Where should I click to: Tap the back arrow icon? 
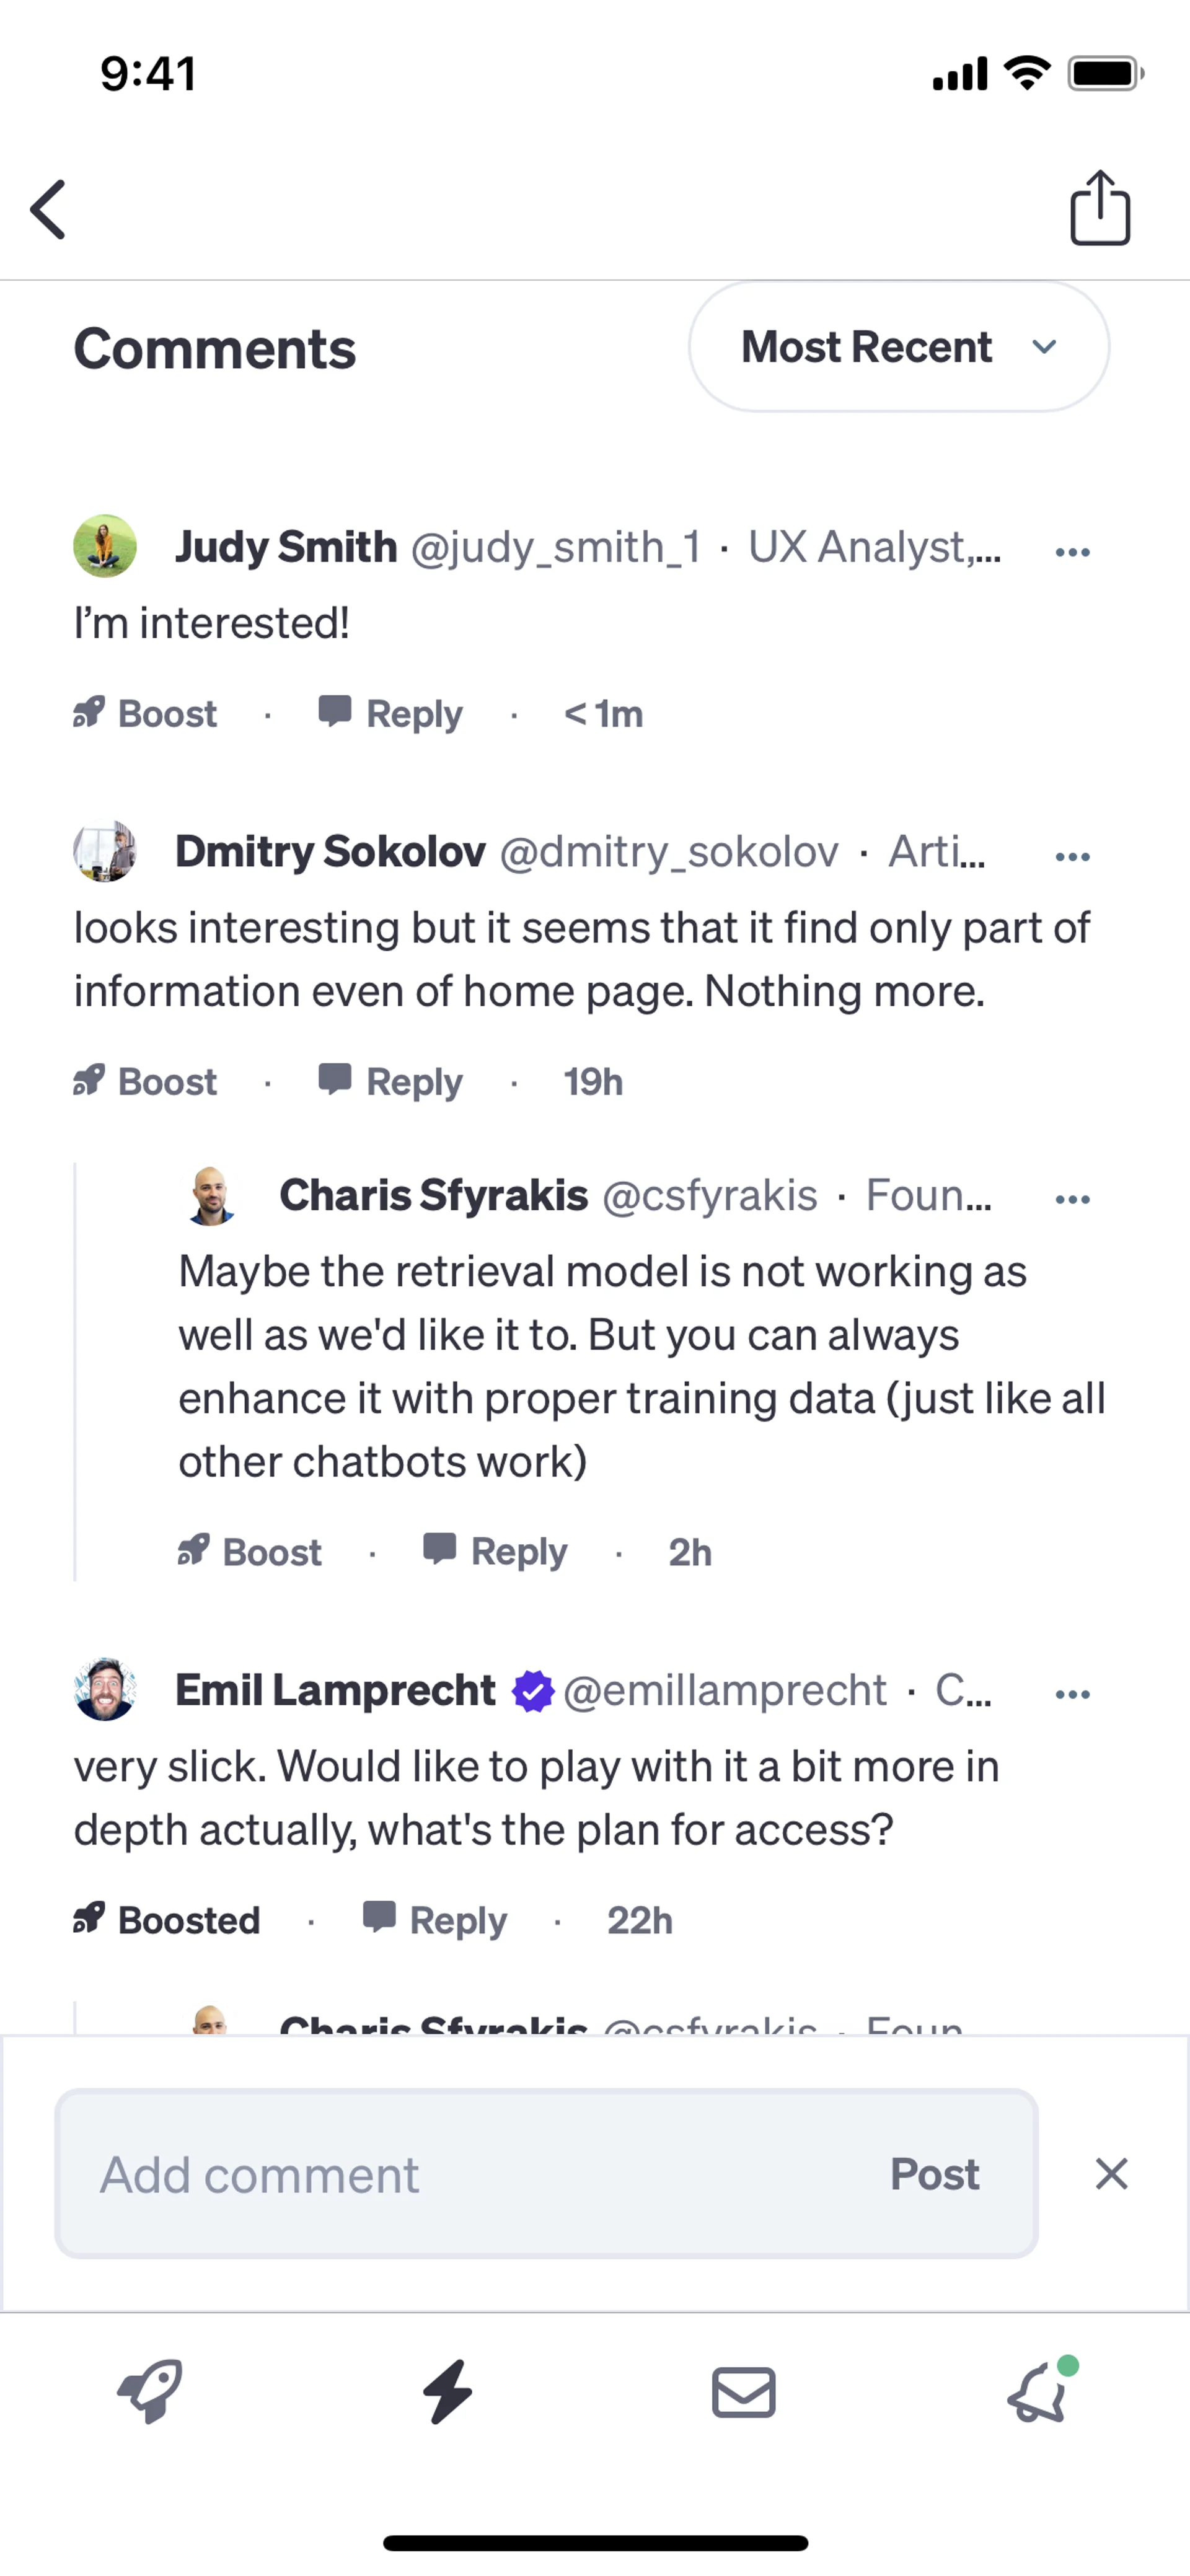[48, 210]
